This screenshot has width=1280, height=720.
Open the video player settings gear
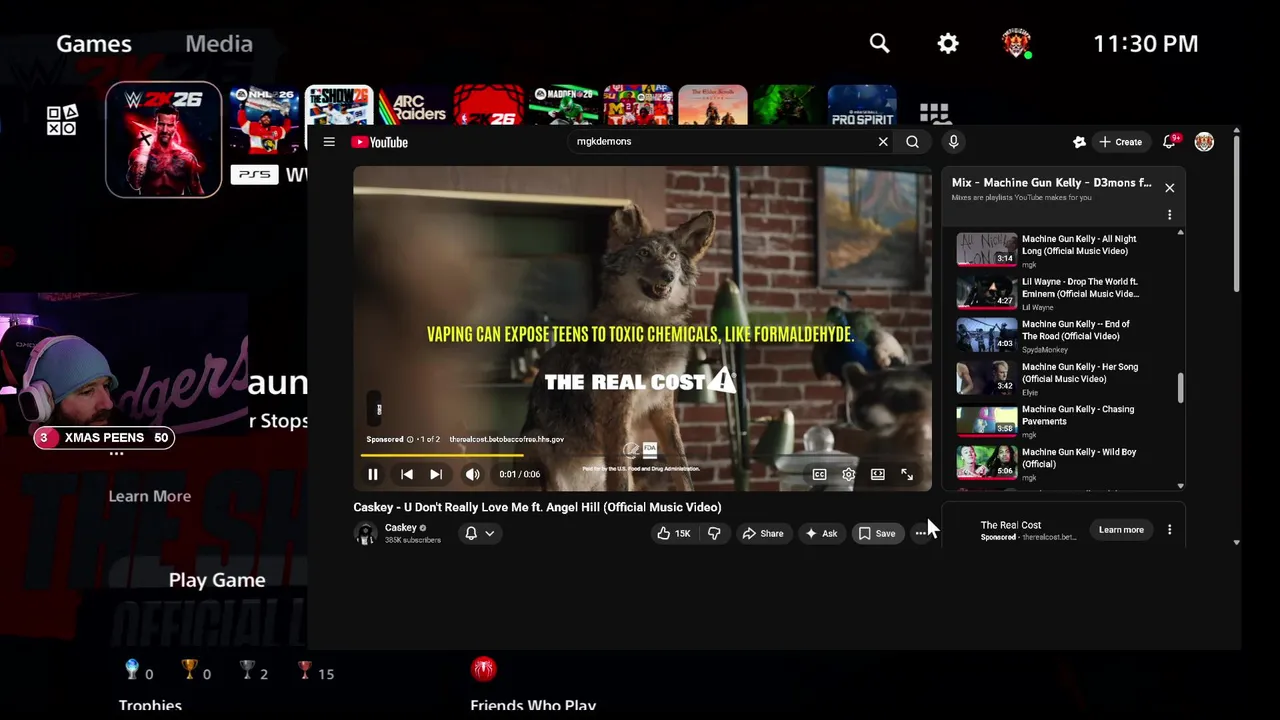click(x=848, y=474)
